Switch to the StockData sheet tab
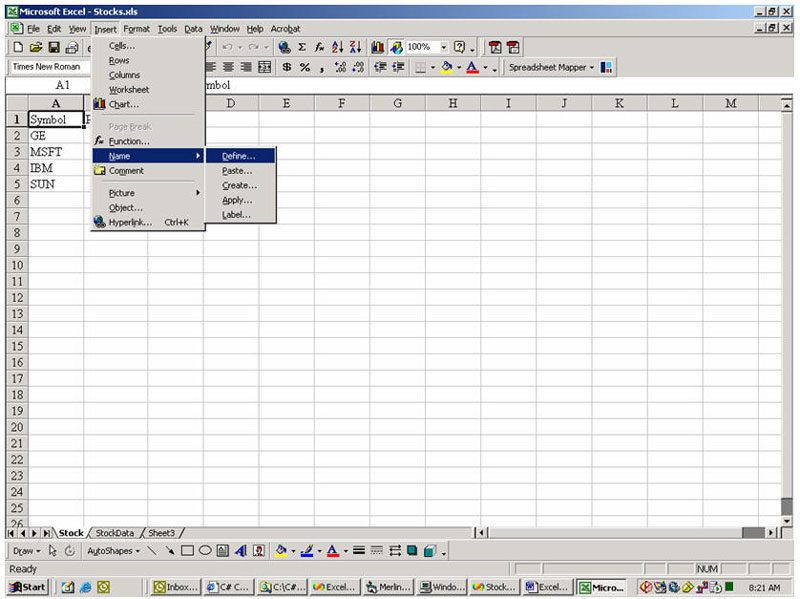This screenshot has height=599, width=800. [115, 533]
